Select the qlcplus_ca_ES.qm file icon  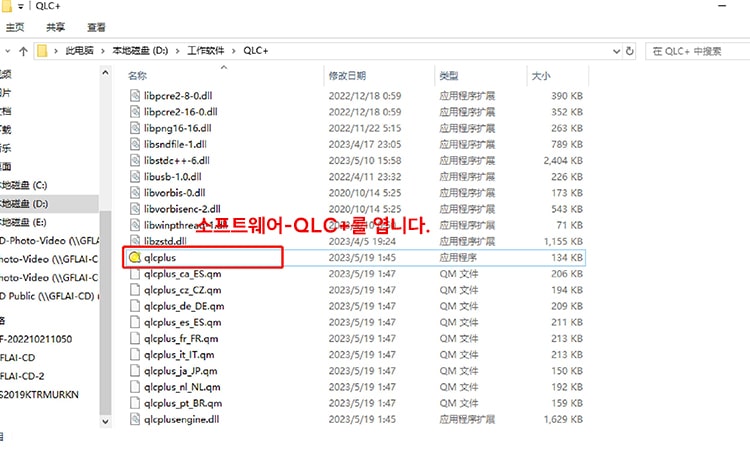click(x=135, y=274)
